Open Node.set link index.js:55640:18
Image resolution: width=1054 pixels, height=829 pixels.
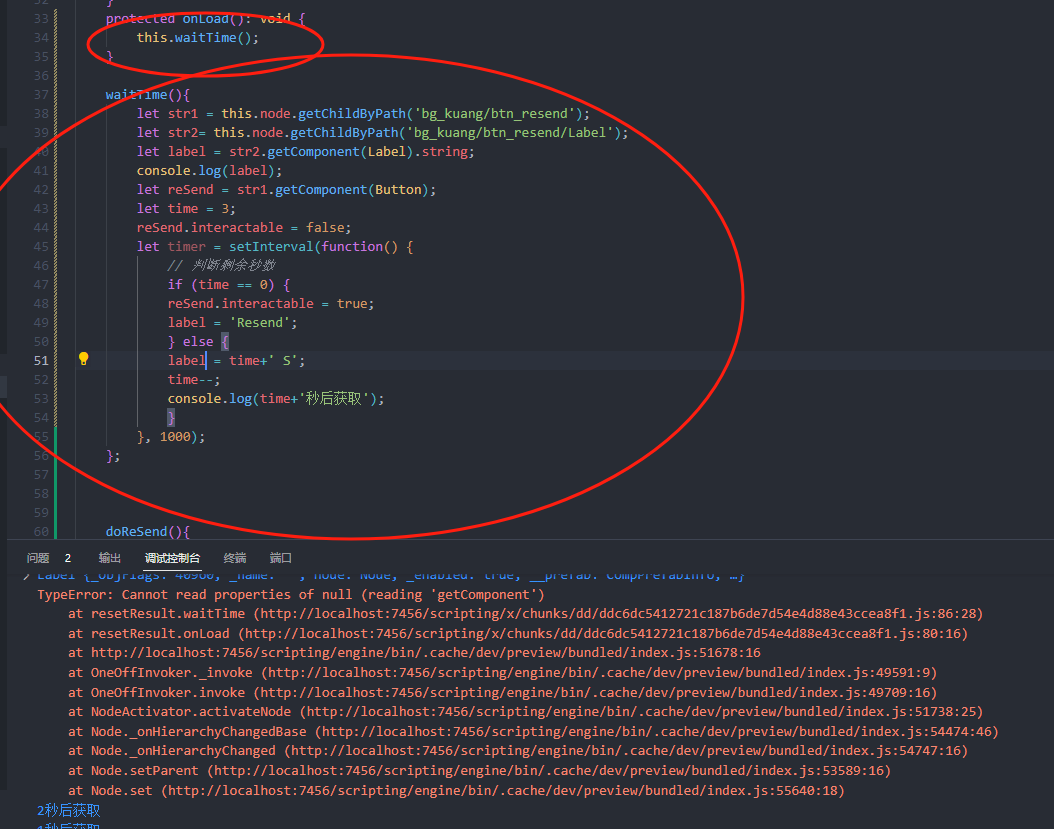(x=503, y=791)
